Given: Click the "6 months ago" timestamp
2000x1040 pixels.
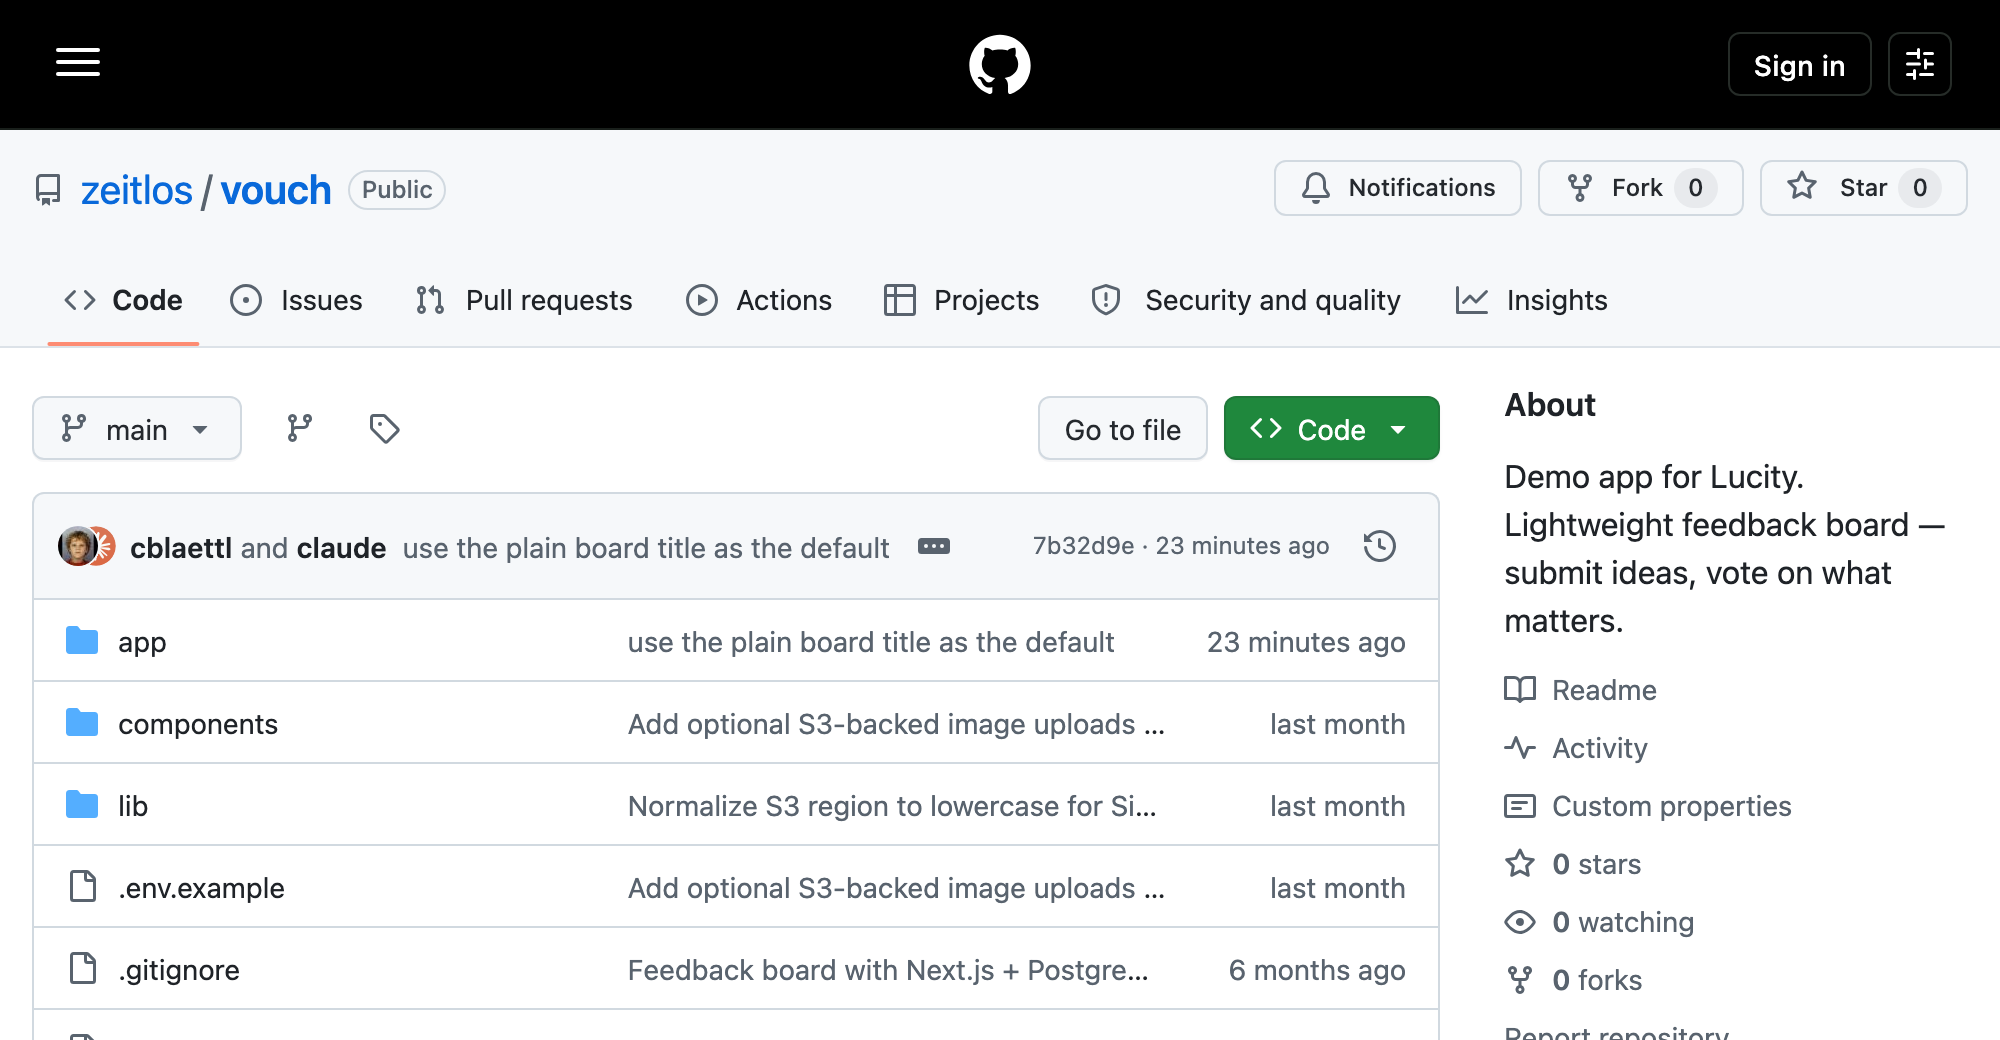Looking at the screenshot, I should [1317, 970].
